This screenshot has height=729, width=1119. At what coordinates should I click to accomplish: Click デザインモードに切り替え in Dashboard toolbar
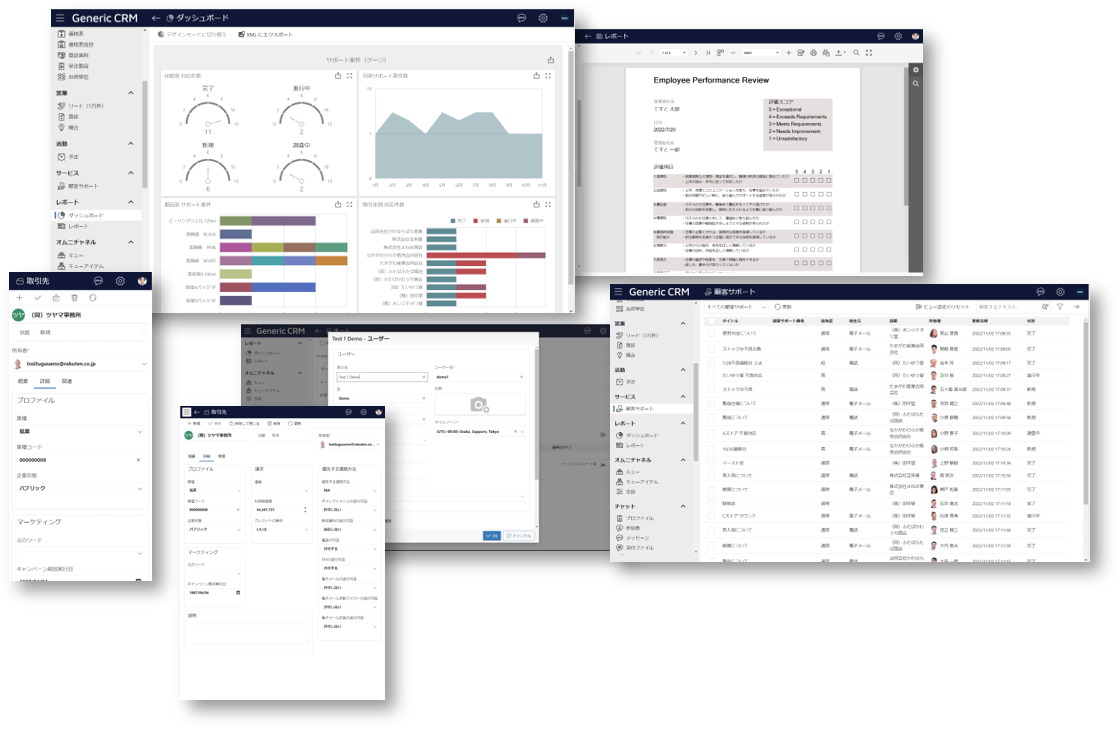[192, 34]
